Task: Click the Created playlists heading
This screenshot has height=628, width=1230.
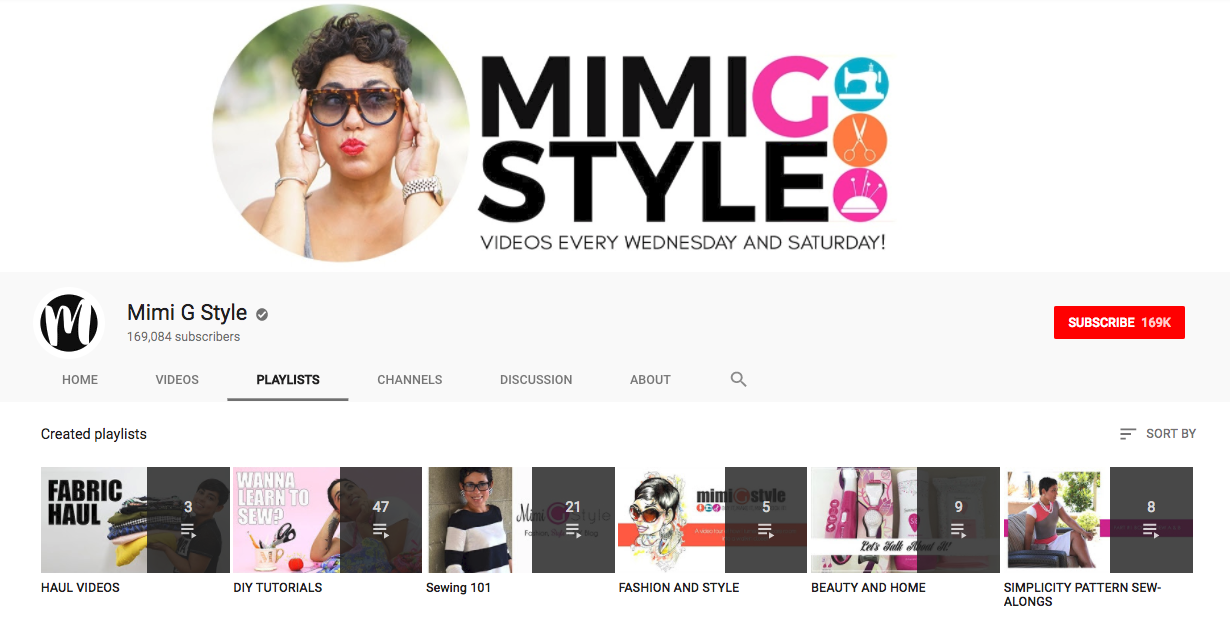Action: coord(94,434)
